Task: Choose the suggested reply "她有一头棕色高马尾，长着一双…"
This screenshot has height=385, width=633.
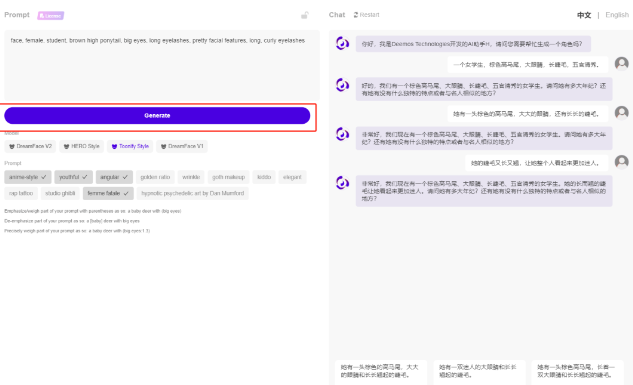Action: click(x=578, y=371)
